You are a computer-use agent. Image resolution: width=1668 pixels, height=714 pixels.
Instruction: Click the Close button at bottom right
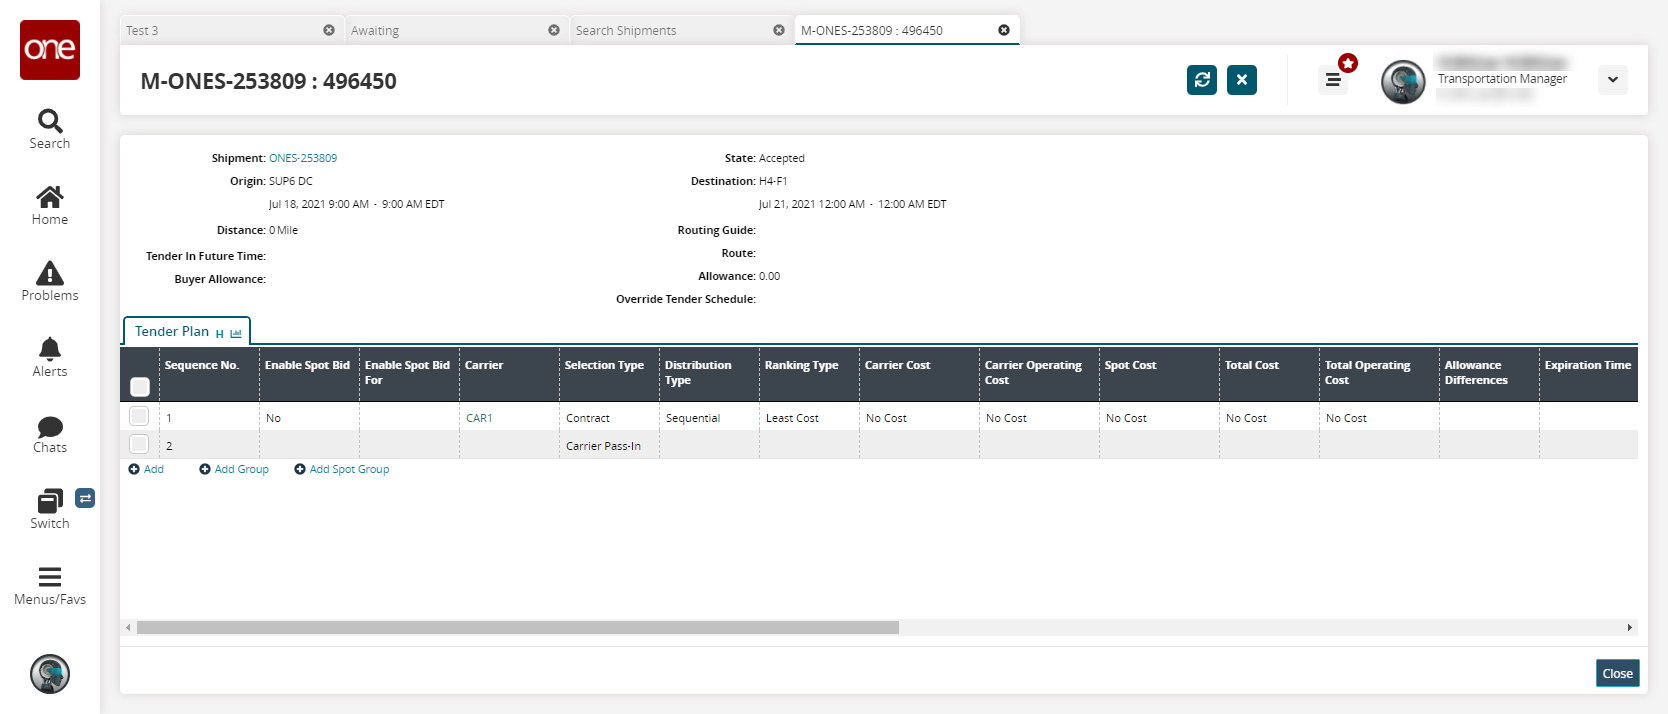tap(1617, 673)
